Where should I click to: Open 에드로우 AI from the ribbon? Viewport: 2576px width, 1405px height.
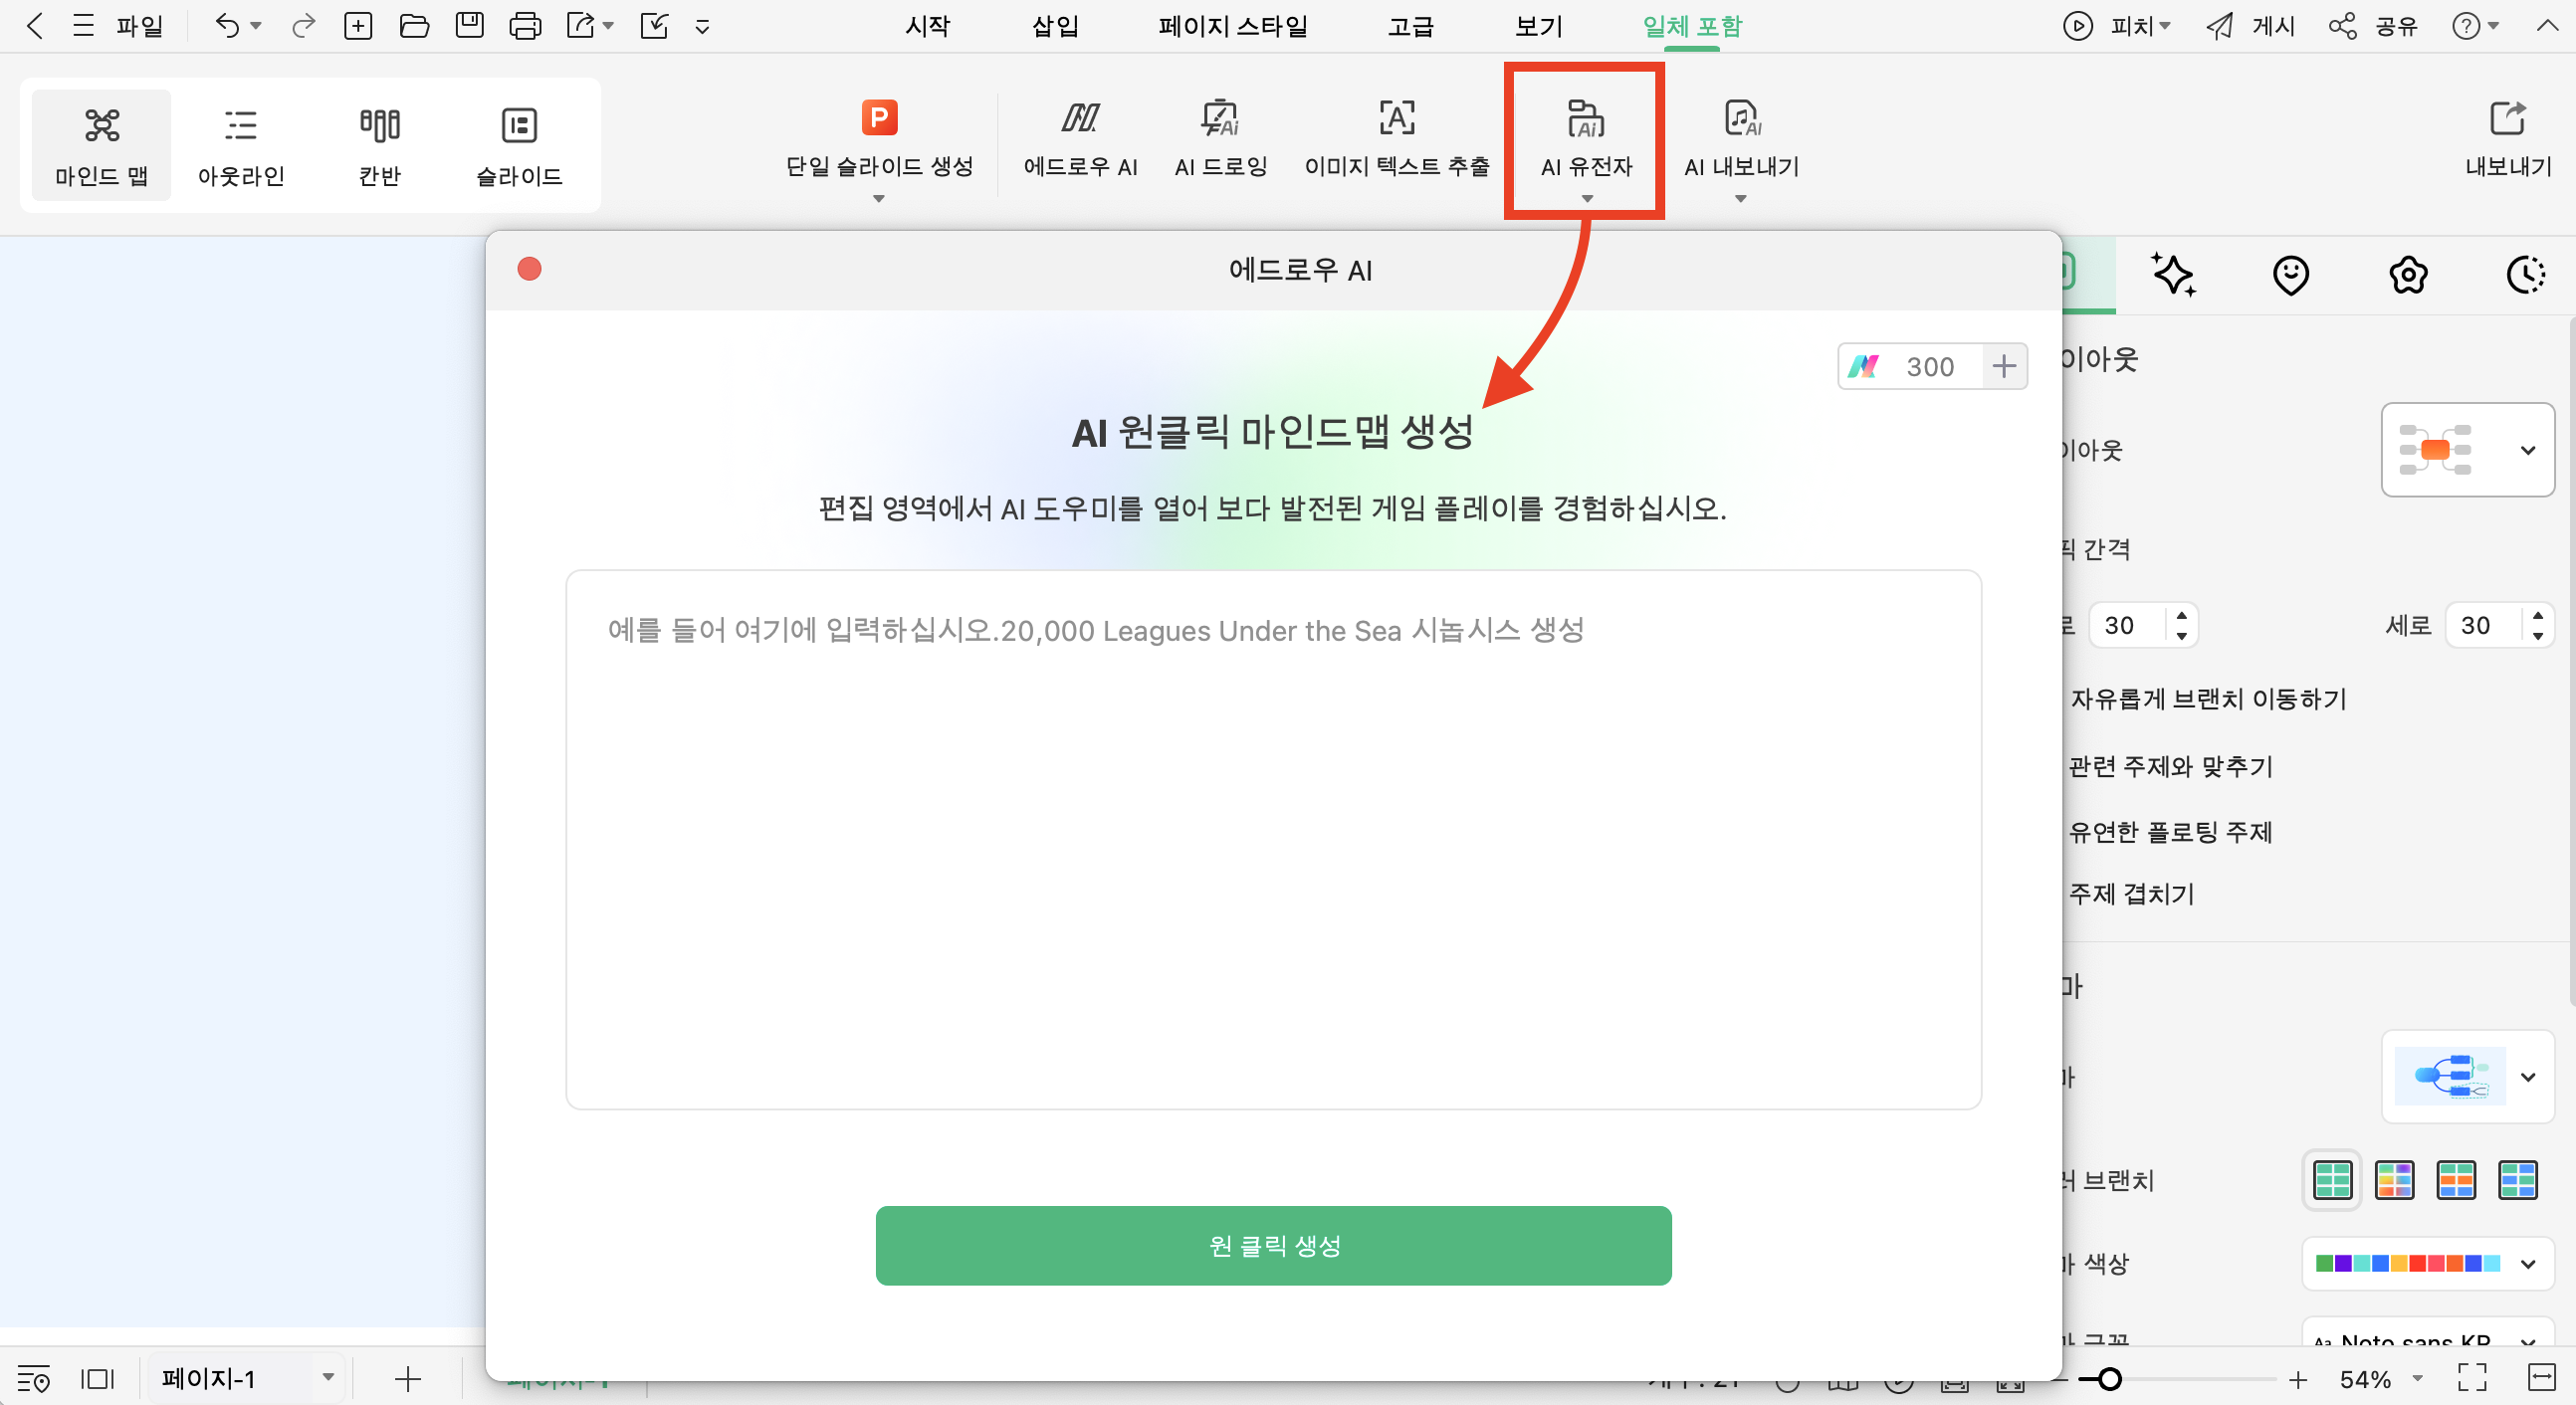pyautogui.click(x=1080, y=140)
